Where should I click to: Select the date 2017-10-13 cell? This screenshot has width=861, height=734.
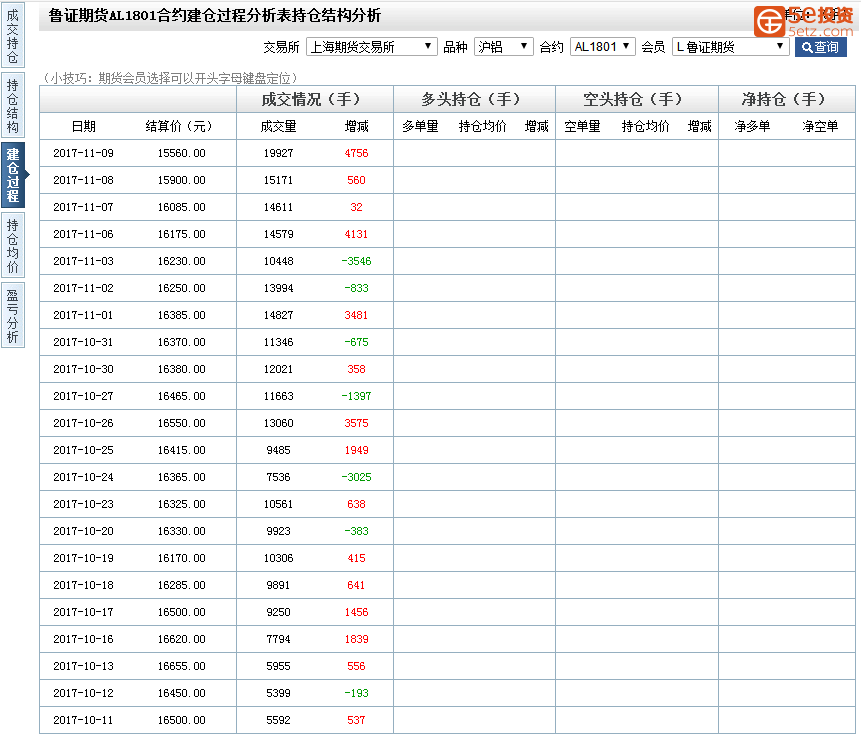click(x=83, y=666)
